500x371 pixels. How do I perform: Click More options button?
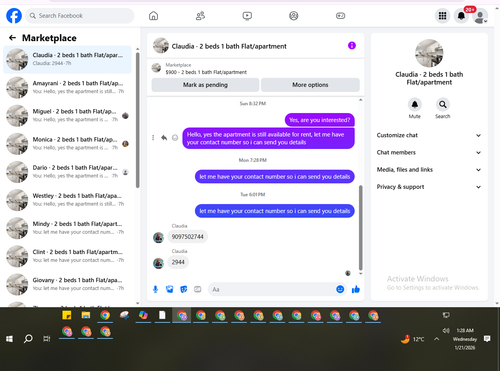click(310, 85)
